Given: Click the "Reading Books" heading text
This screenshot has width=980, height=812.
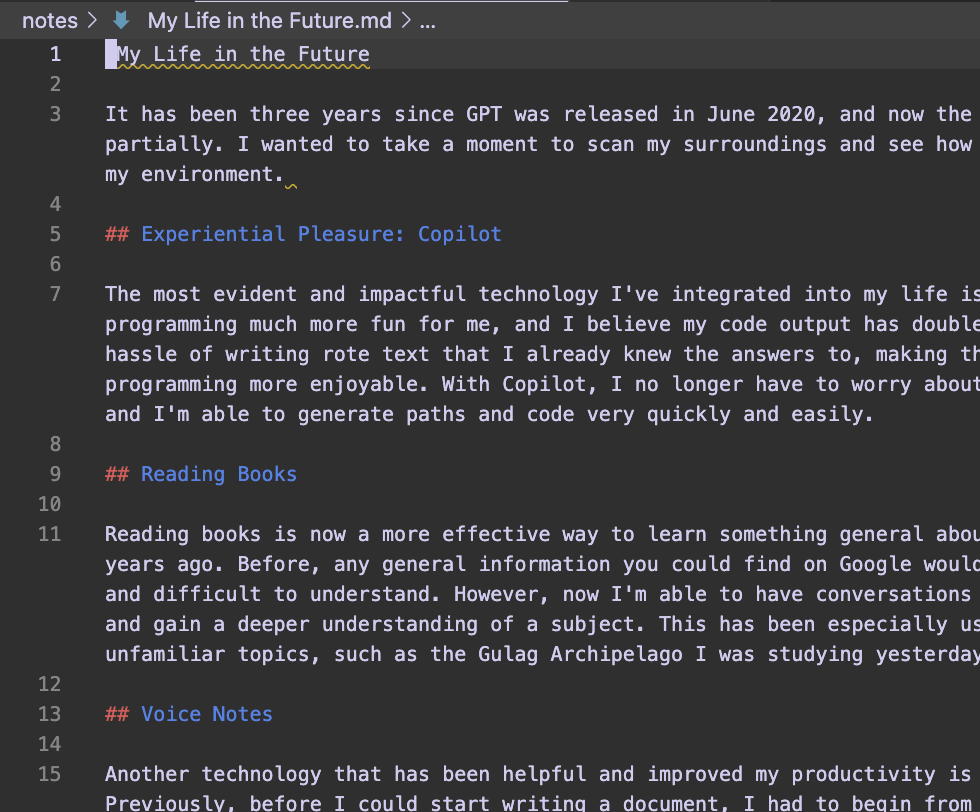Looking at the screenshot, I should pyautogui.click(x=218, y=474).
